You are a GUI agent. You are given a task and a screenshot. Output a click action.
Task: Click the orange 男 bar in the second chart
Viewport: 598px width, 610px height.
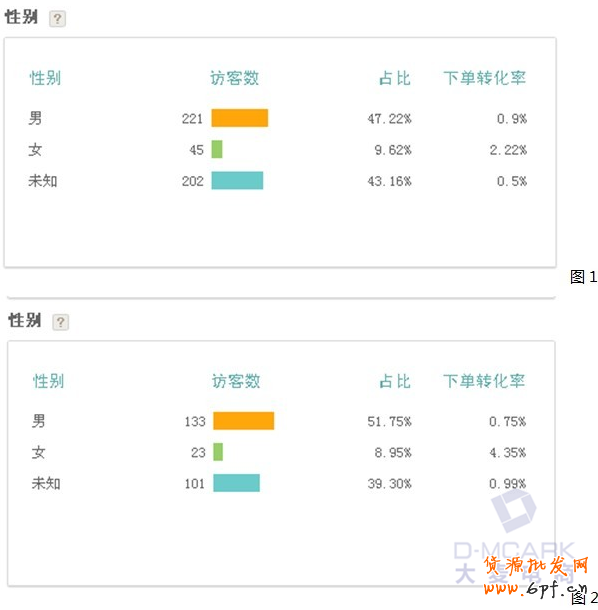point(244,421)
